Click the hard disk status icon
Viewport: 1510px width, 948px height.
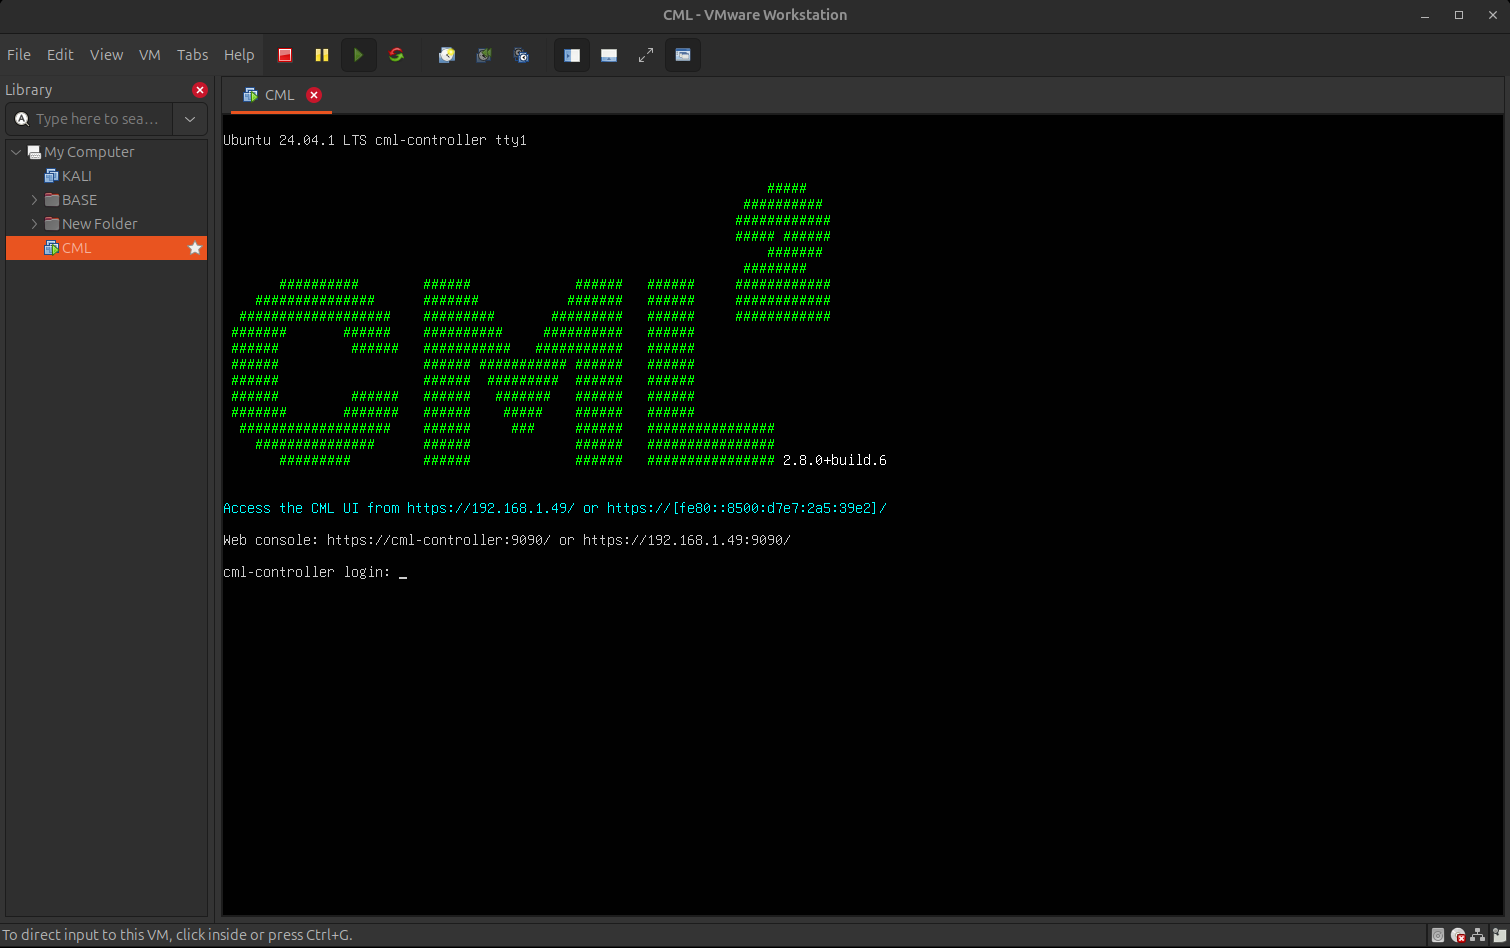pyautogui.click(x=1438, y=935)
